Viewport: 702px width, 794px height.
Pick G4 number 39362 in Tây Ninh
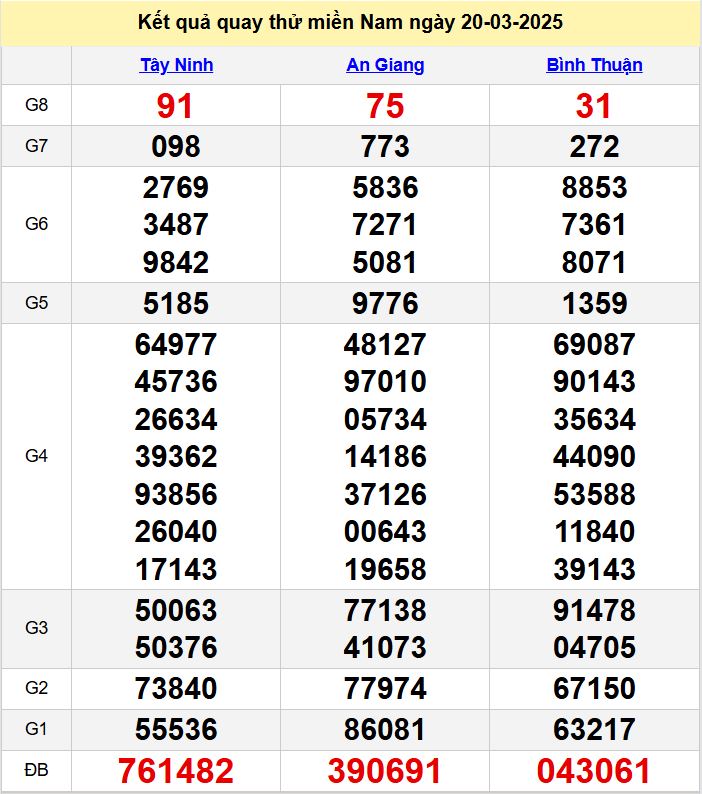(x=176, y=457)
